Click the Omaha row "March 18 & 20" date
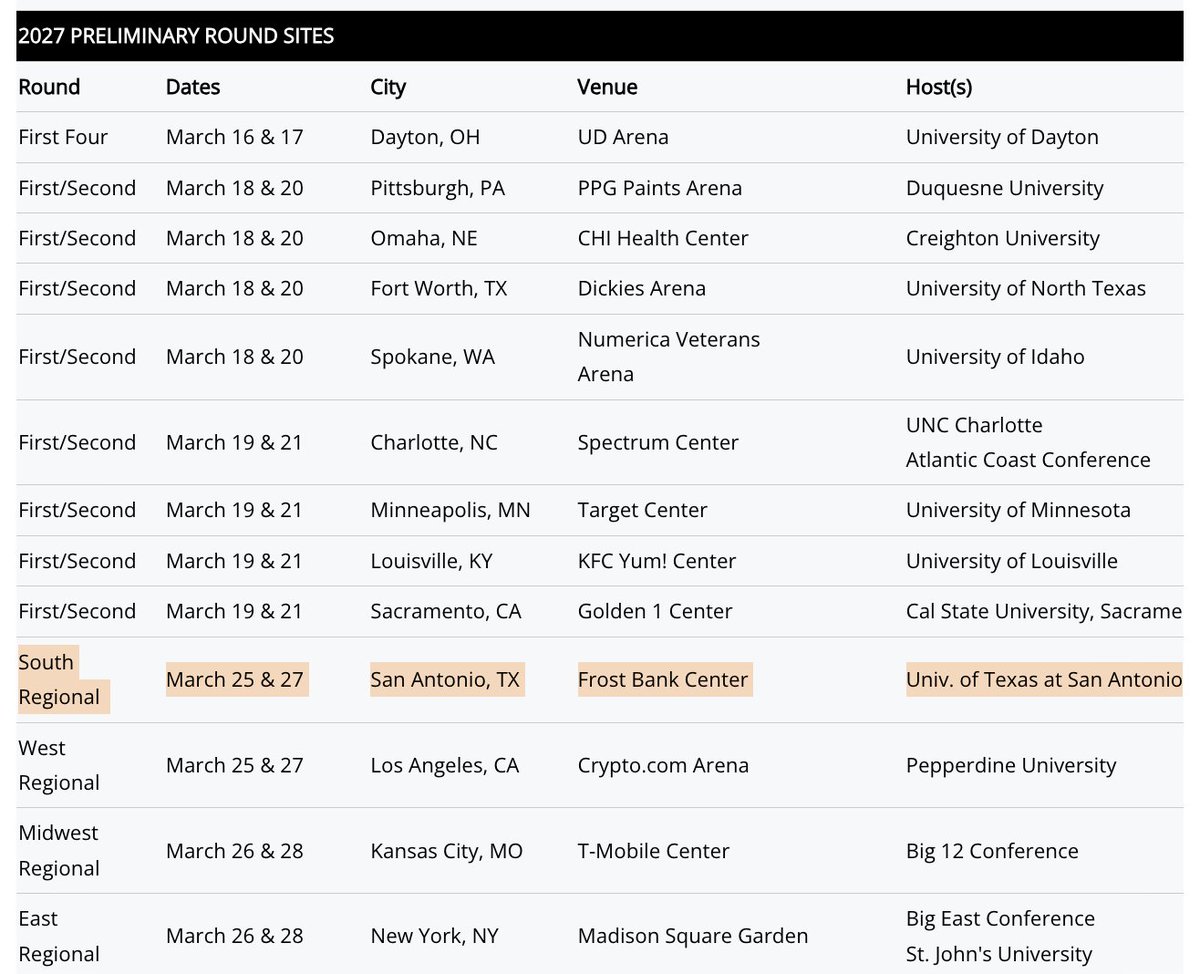 click(234, 238)
